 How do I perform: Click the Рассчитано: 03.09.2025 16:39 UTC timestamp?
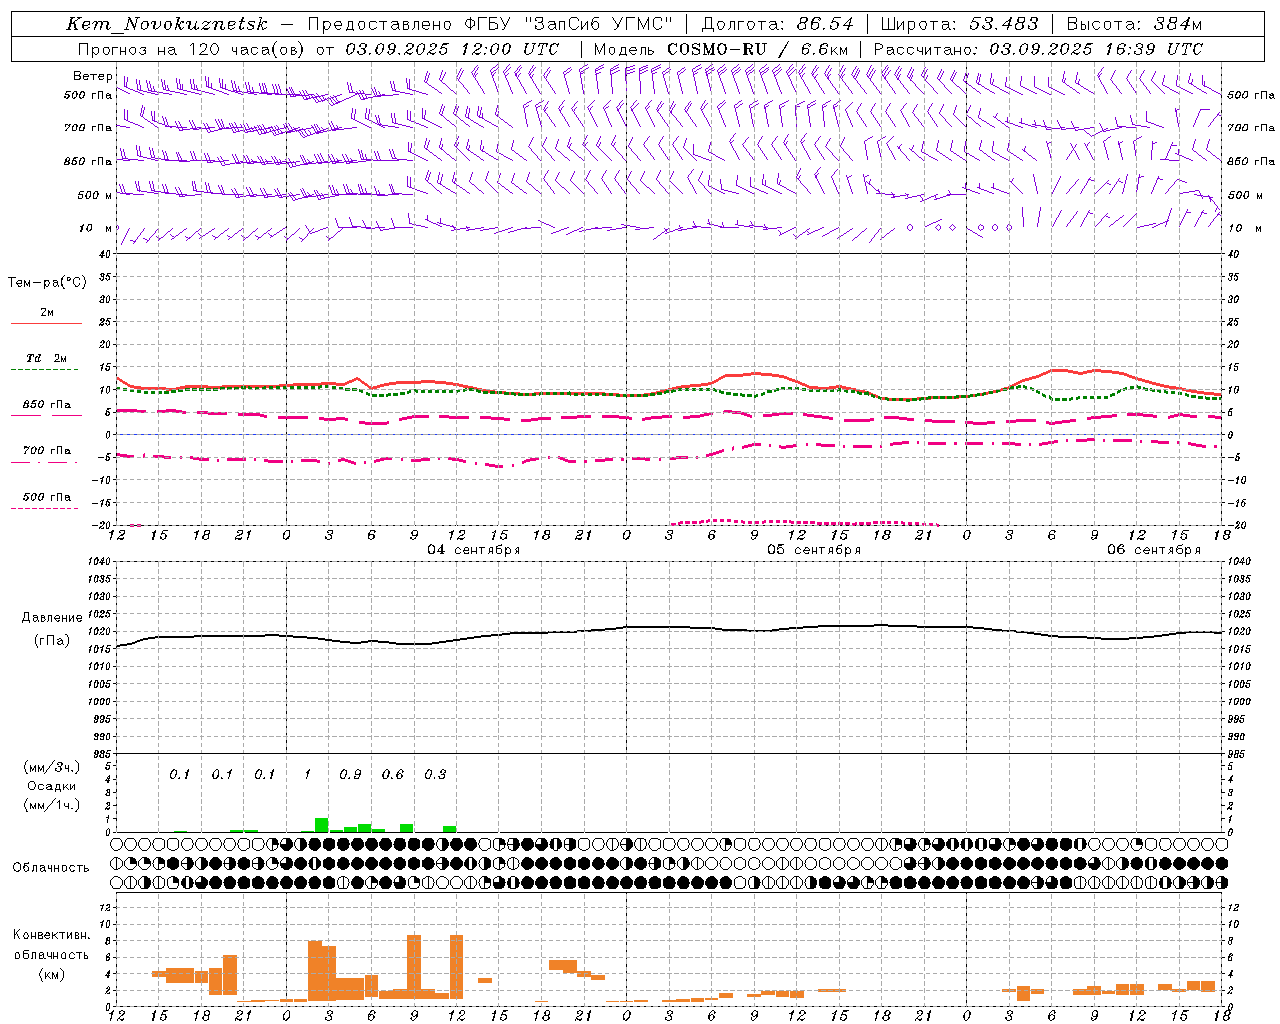click(1038, 49)
